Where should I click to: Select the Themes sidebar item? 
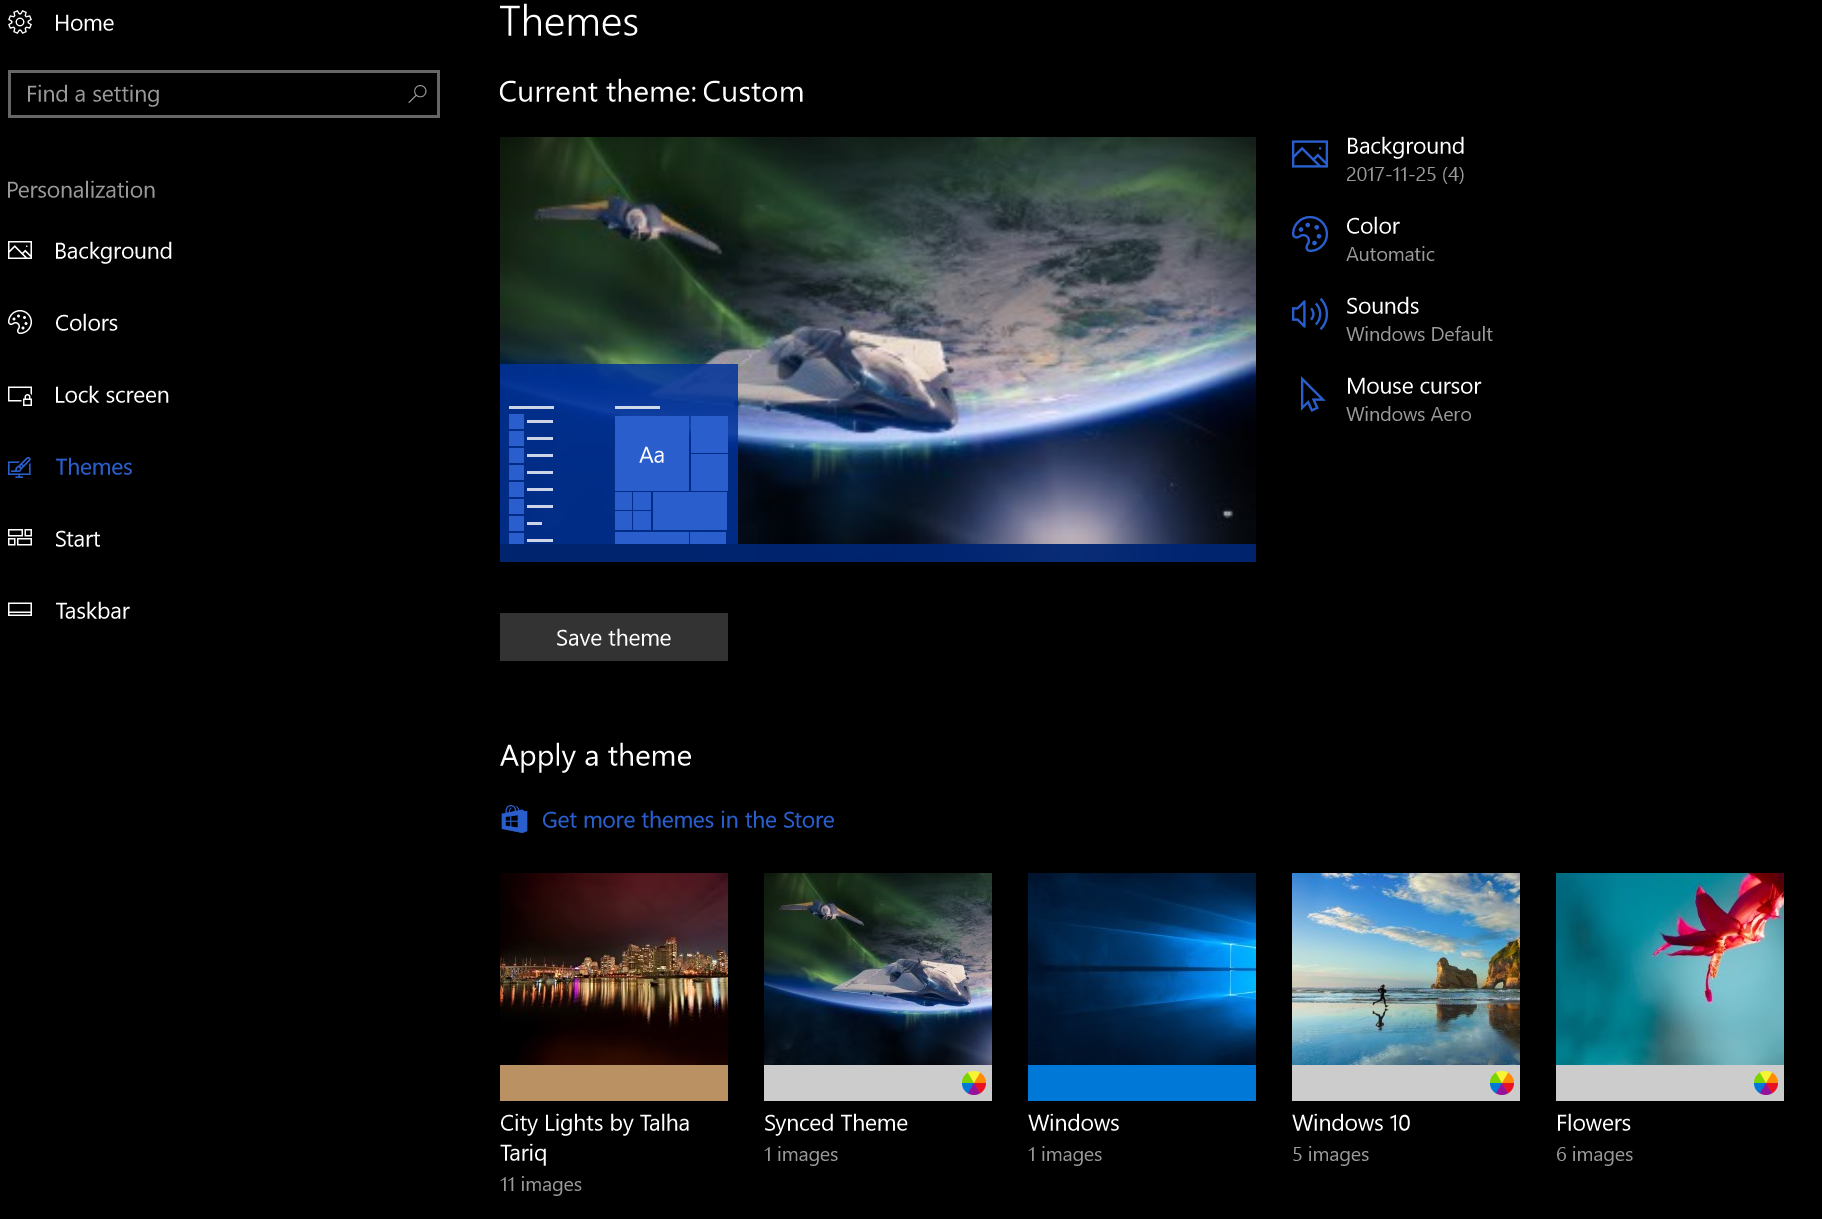click(93, 467)
